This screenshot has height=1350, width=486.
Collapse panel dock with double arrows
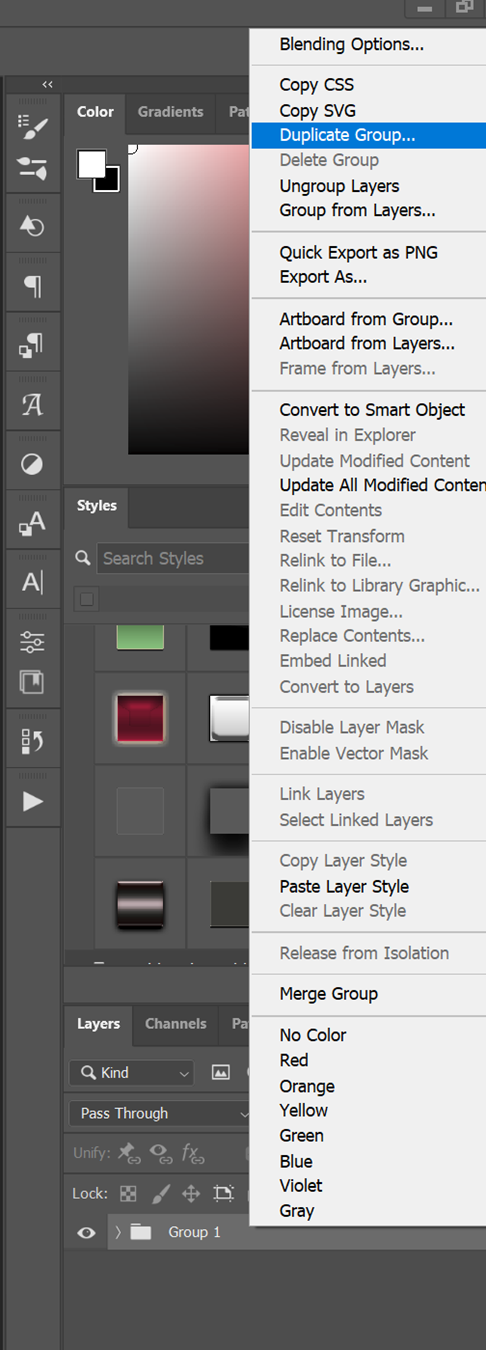click(x=47, y=84)
